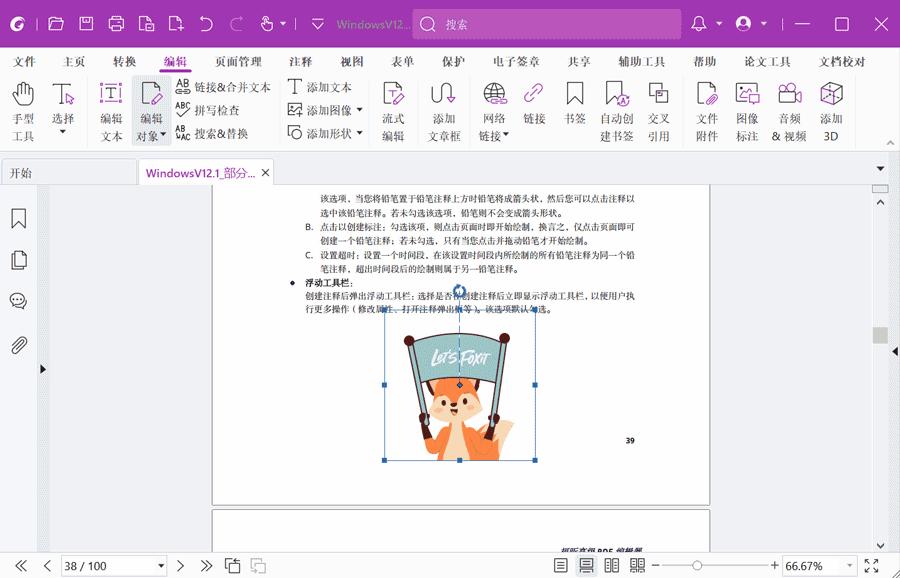Click Image Annotation (图像标注)
The image size is (900, 578).
pyautogui.click(x=747, y=111)
